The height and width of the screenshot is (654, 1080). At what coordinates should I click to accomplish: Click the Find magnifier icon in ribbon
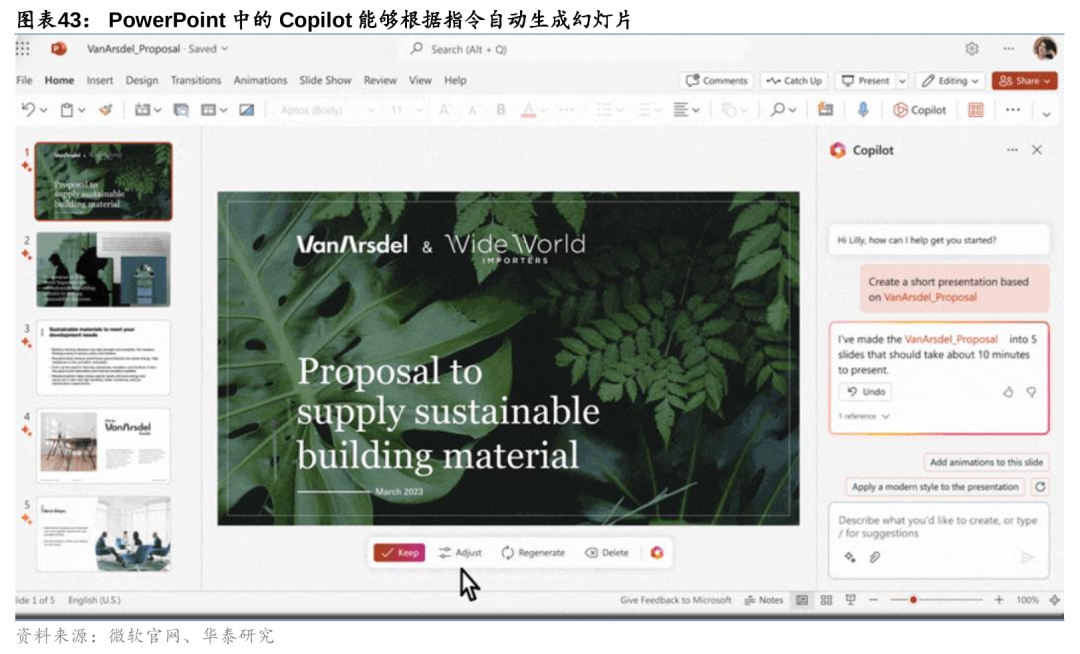pos(777,109)
